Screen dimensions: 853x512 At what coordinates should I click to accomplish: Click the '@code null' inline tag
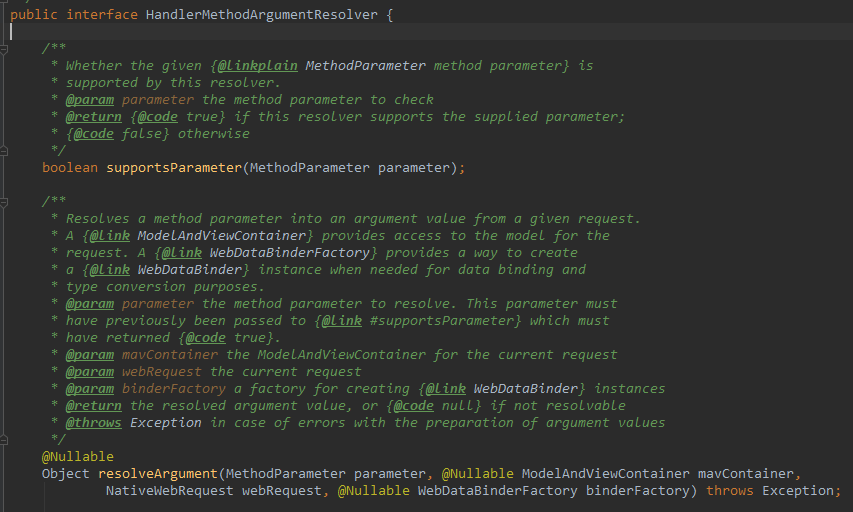[434, 406]
